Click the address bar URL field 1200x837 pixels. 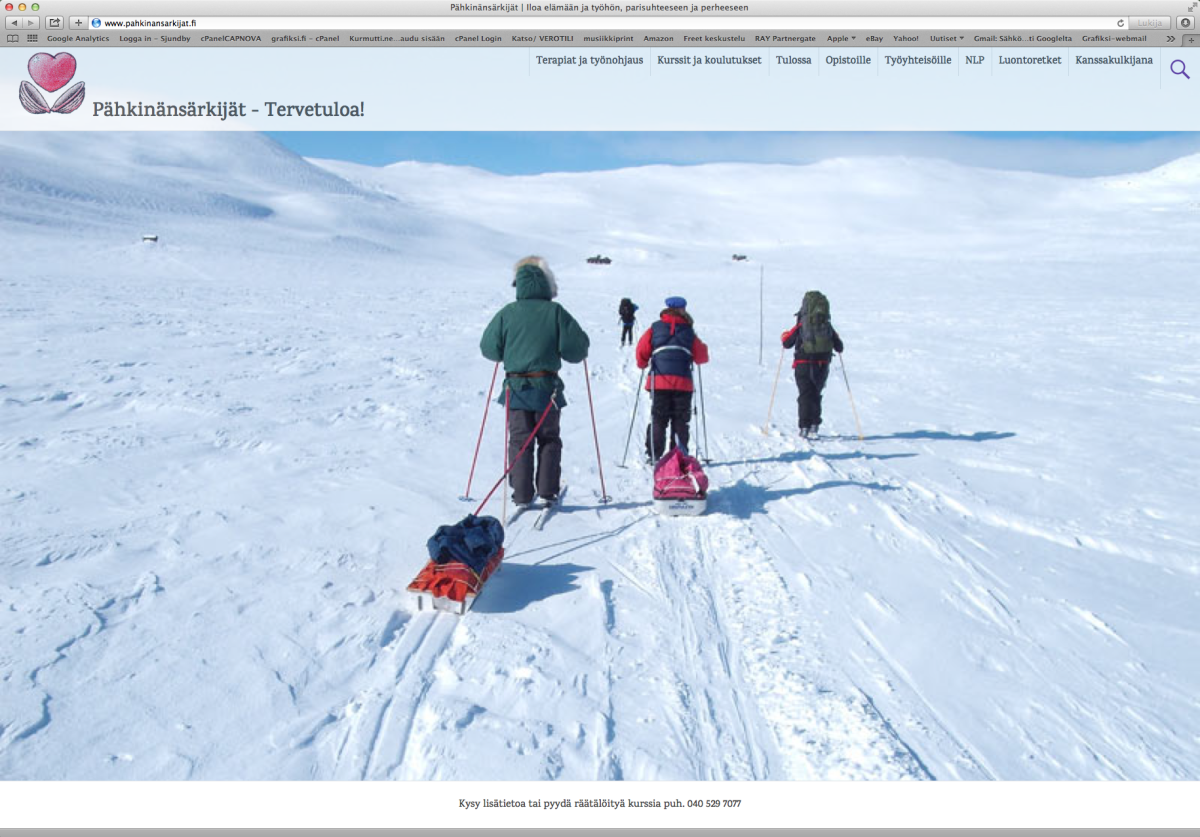click(600, 22)
